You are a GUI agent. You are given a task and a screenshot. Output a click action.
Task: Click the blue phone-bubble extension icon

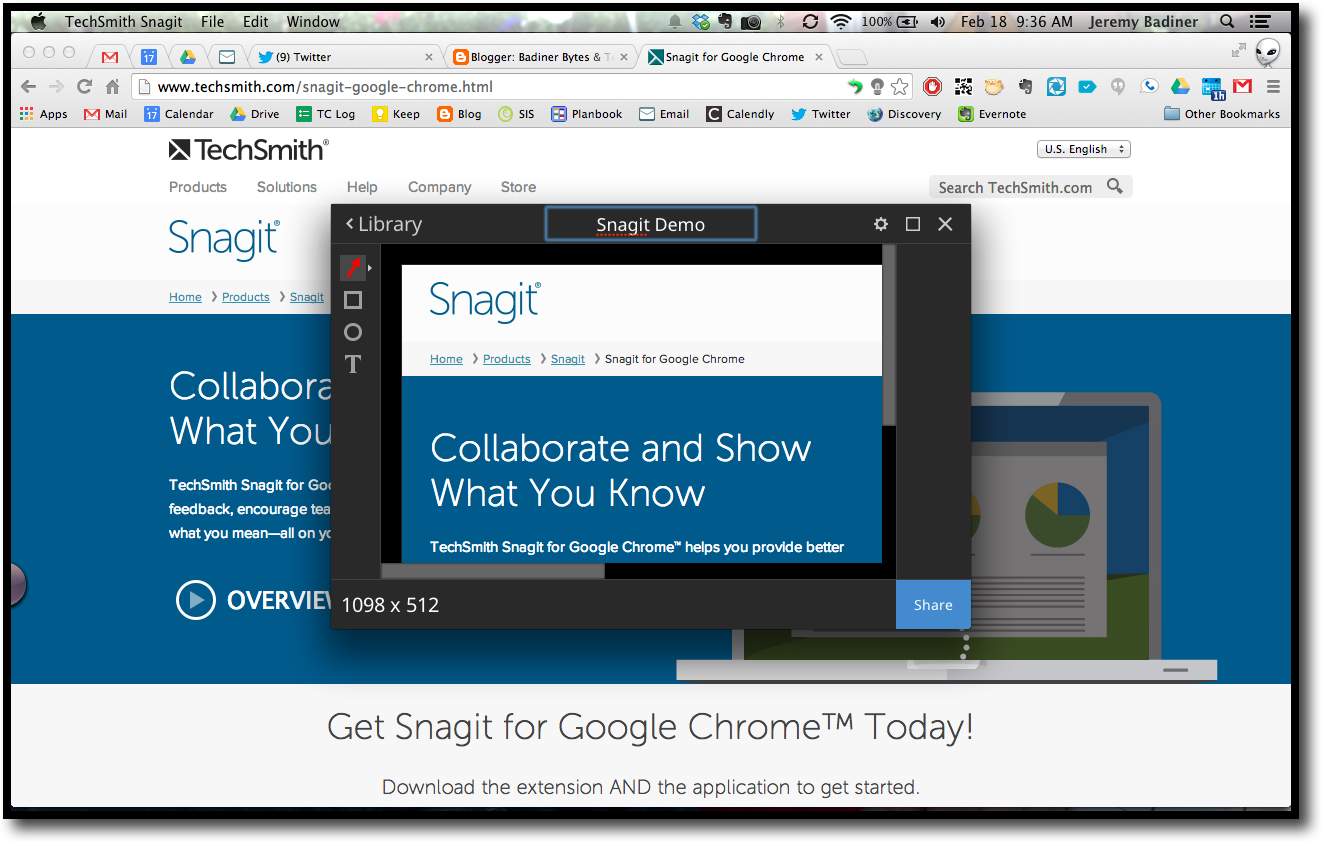click(1149, 87)
